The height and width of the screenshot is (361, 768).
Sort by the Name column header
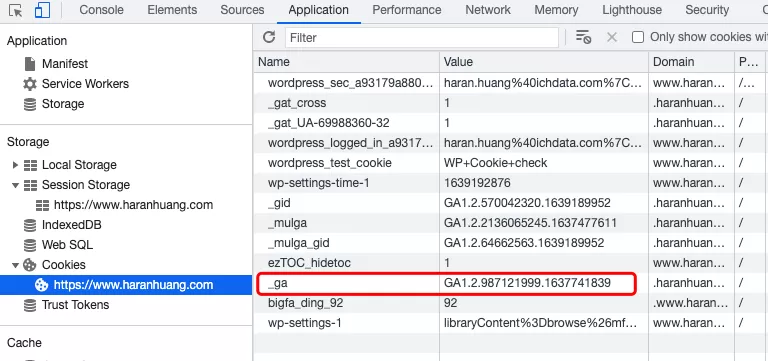tap(346, 62)
